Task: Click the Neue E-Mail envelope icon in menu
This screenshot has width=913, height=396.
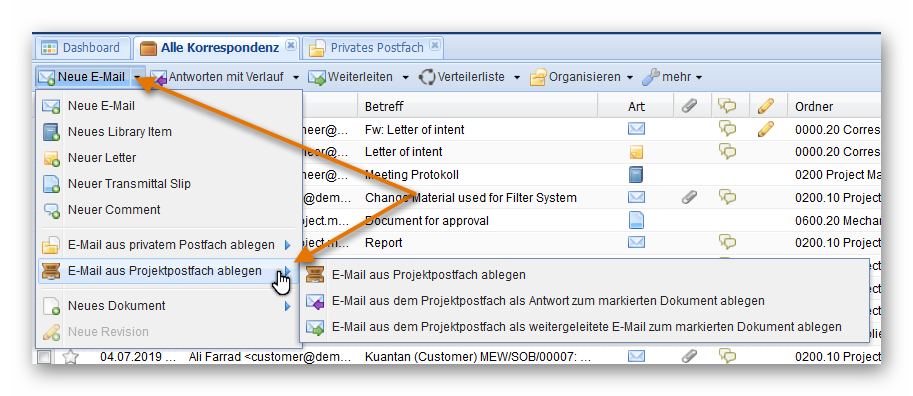Action: pos(51,107)
